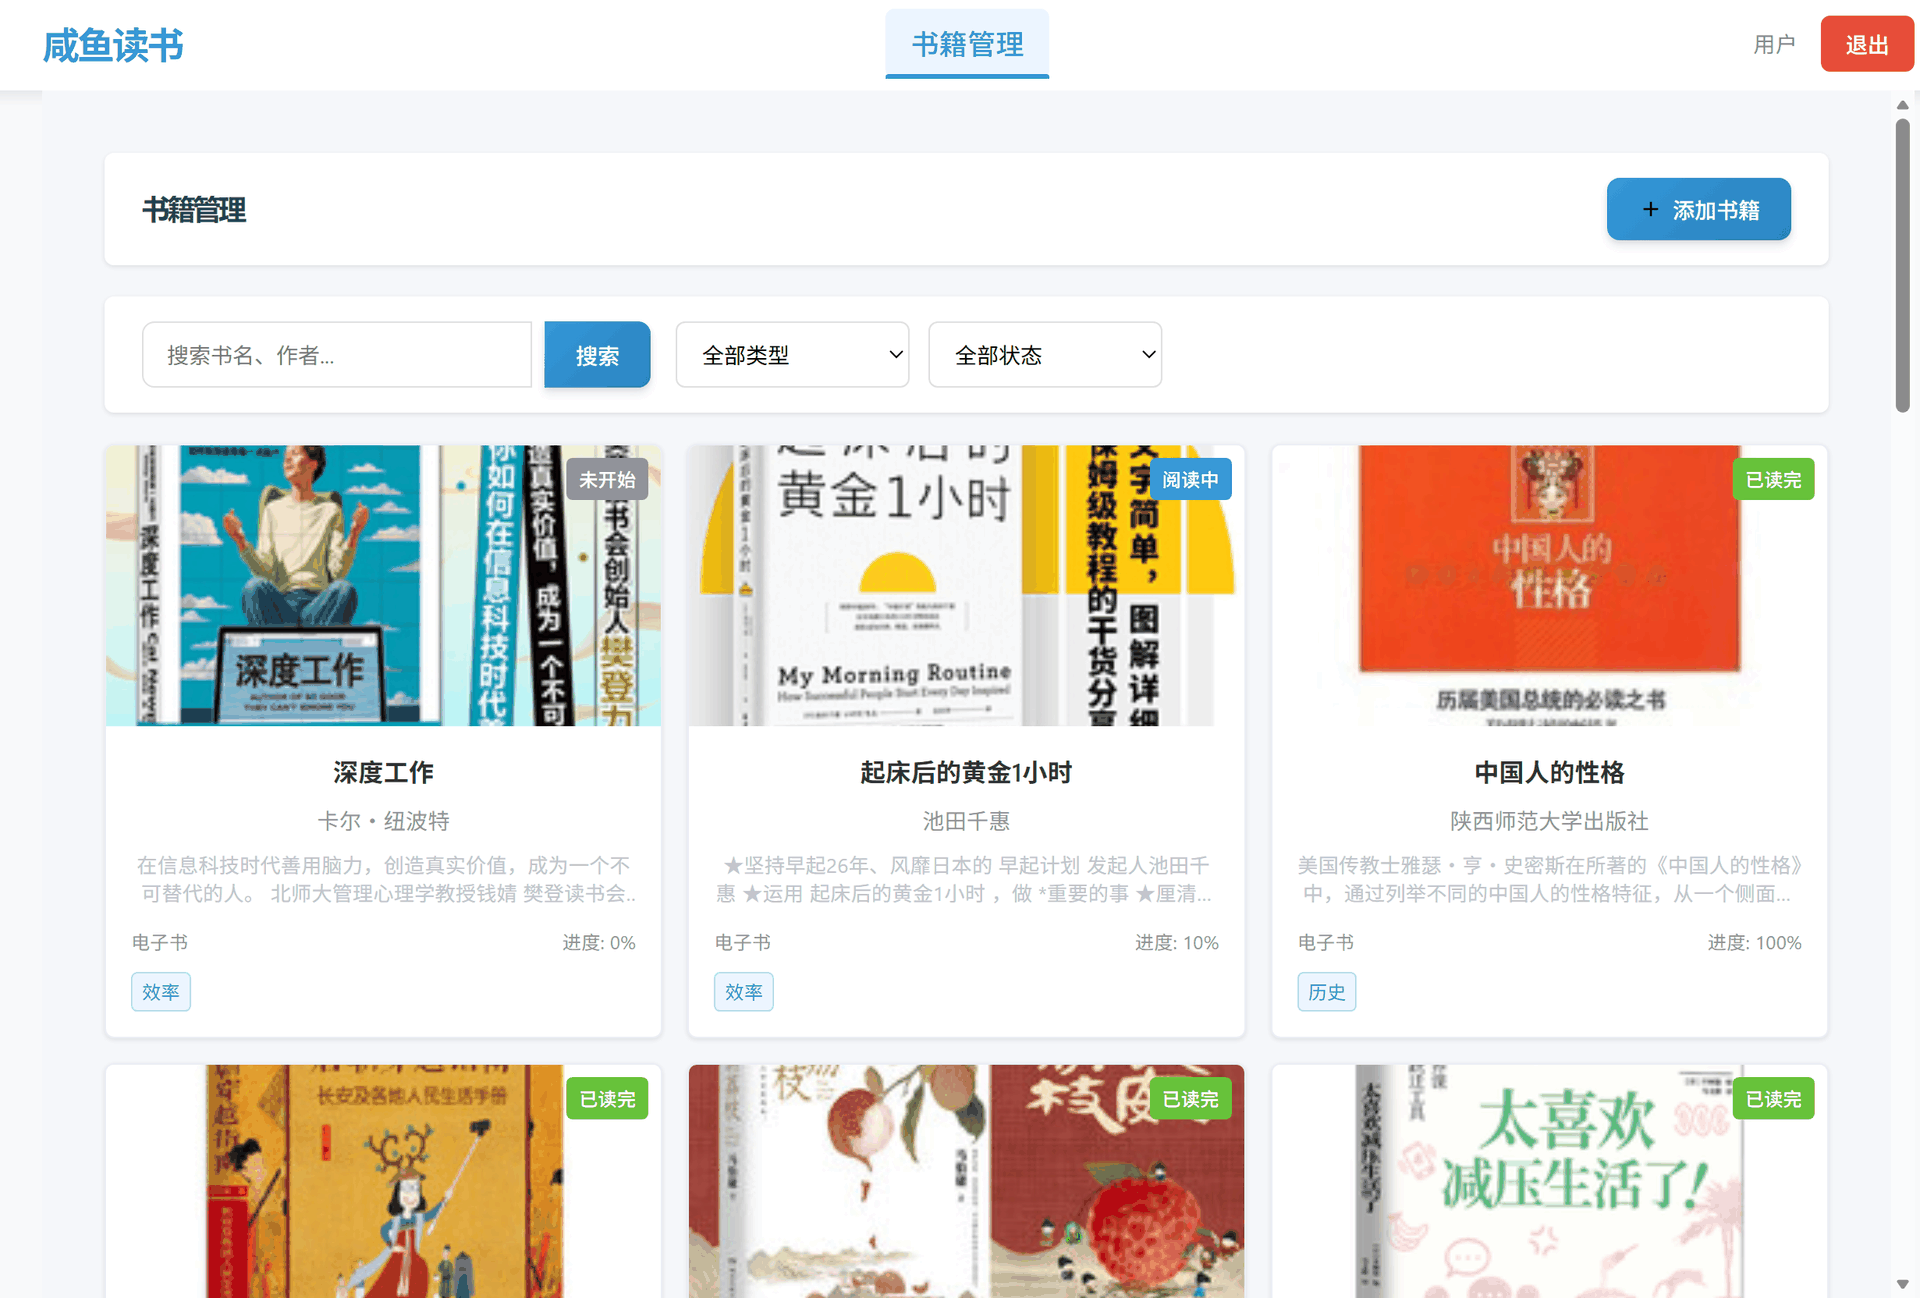Click the 未开始 badge on 深度工作
The width and height of the screenshot is (1920, 1298).
[x=607, y=479]
